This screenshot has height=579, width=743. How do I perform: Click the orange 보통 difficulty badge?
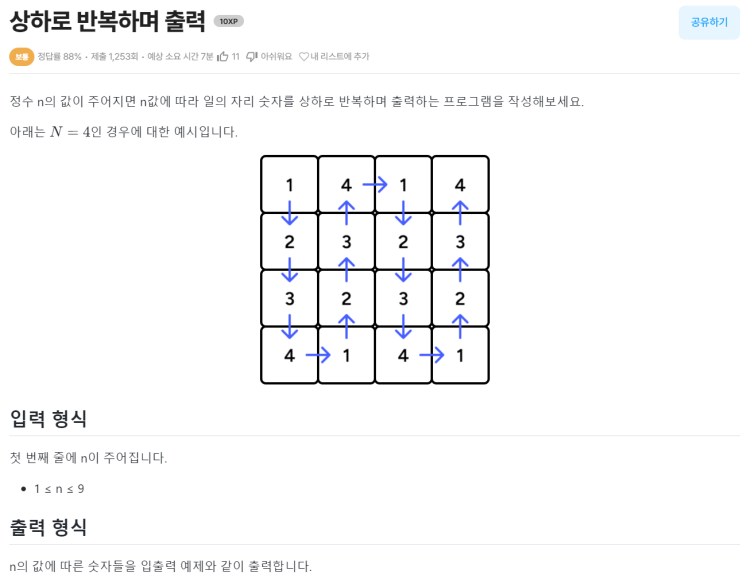click(22, 57)
